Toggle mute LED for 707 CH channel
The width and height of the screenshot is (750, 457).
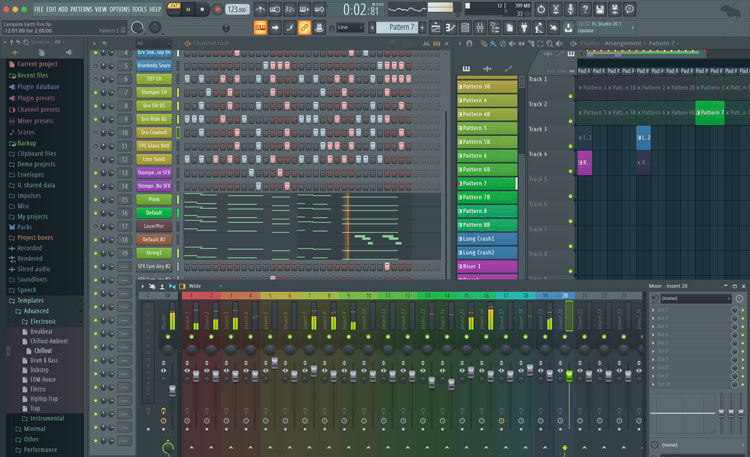point(96,79)
